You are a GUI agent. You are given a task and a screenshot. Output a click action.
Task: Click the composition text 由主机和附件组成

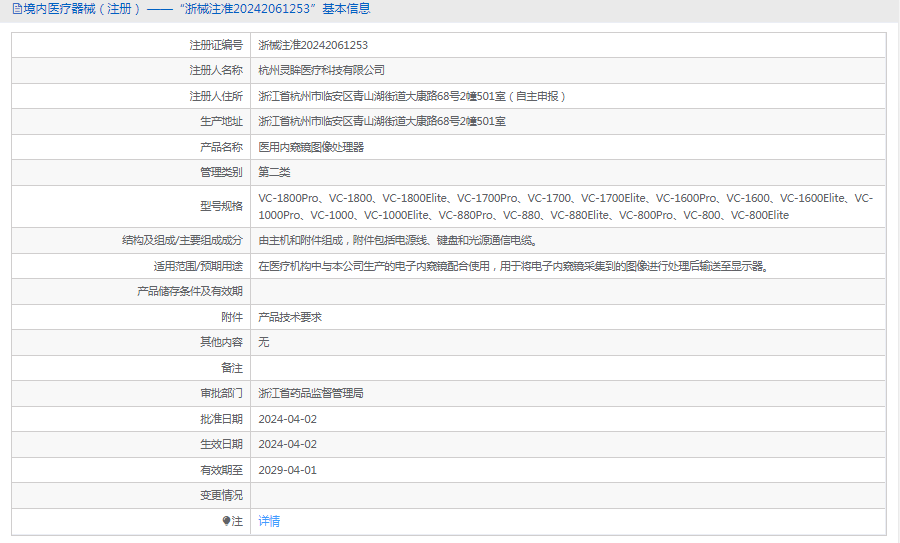(397, 241)
